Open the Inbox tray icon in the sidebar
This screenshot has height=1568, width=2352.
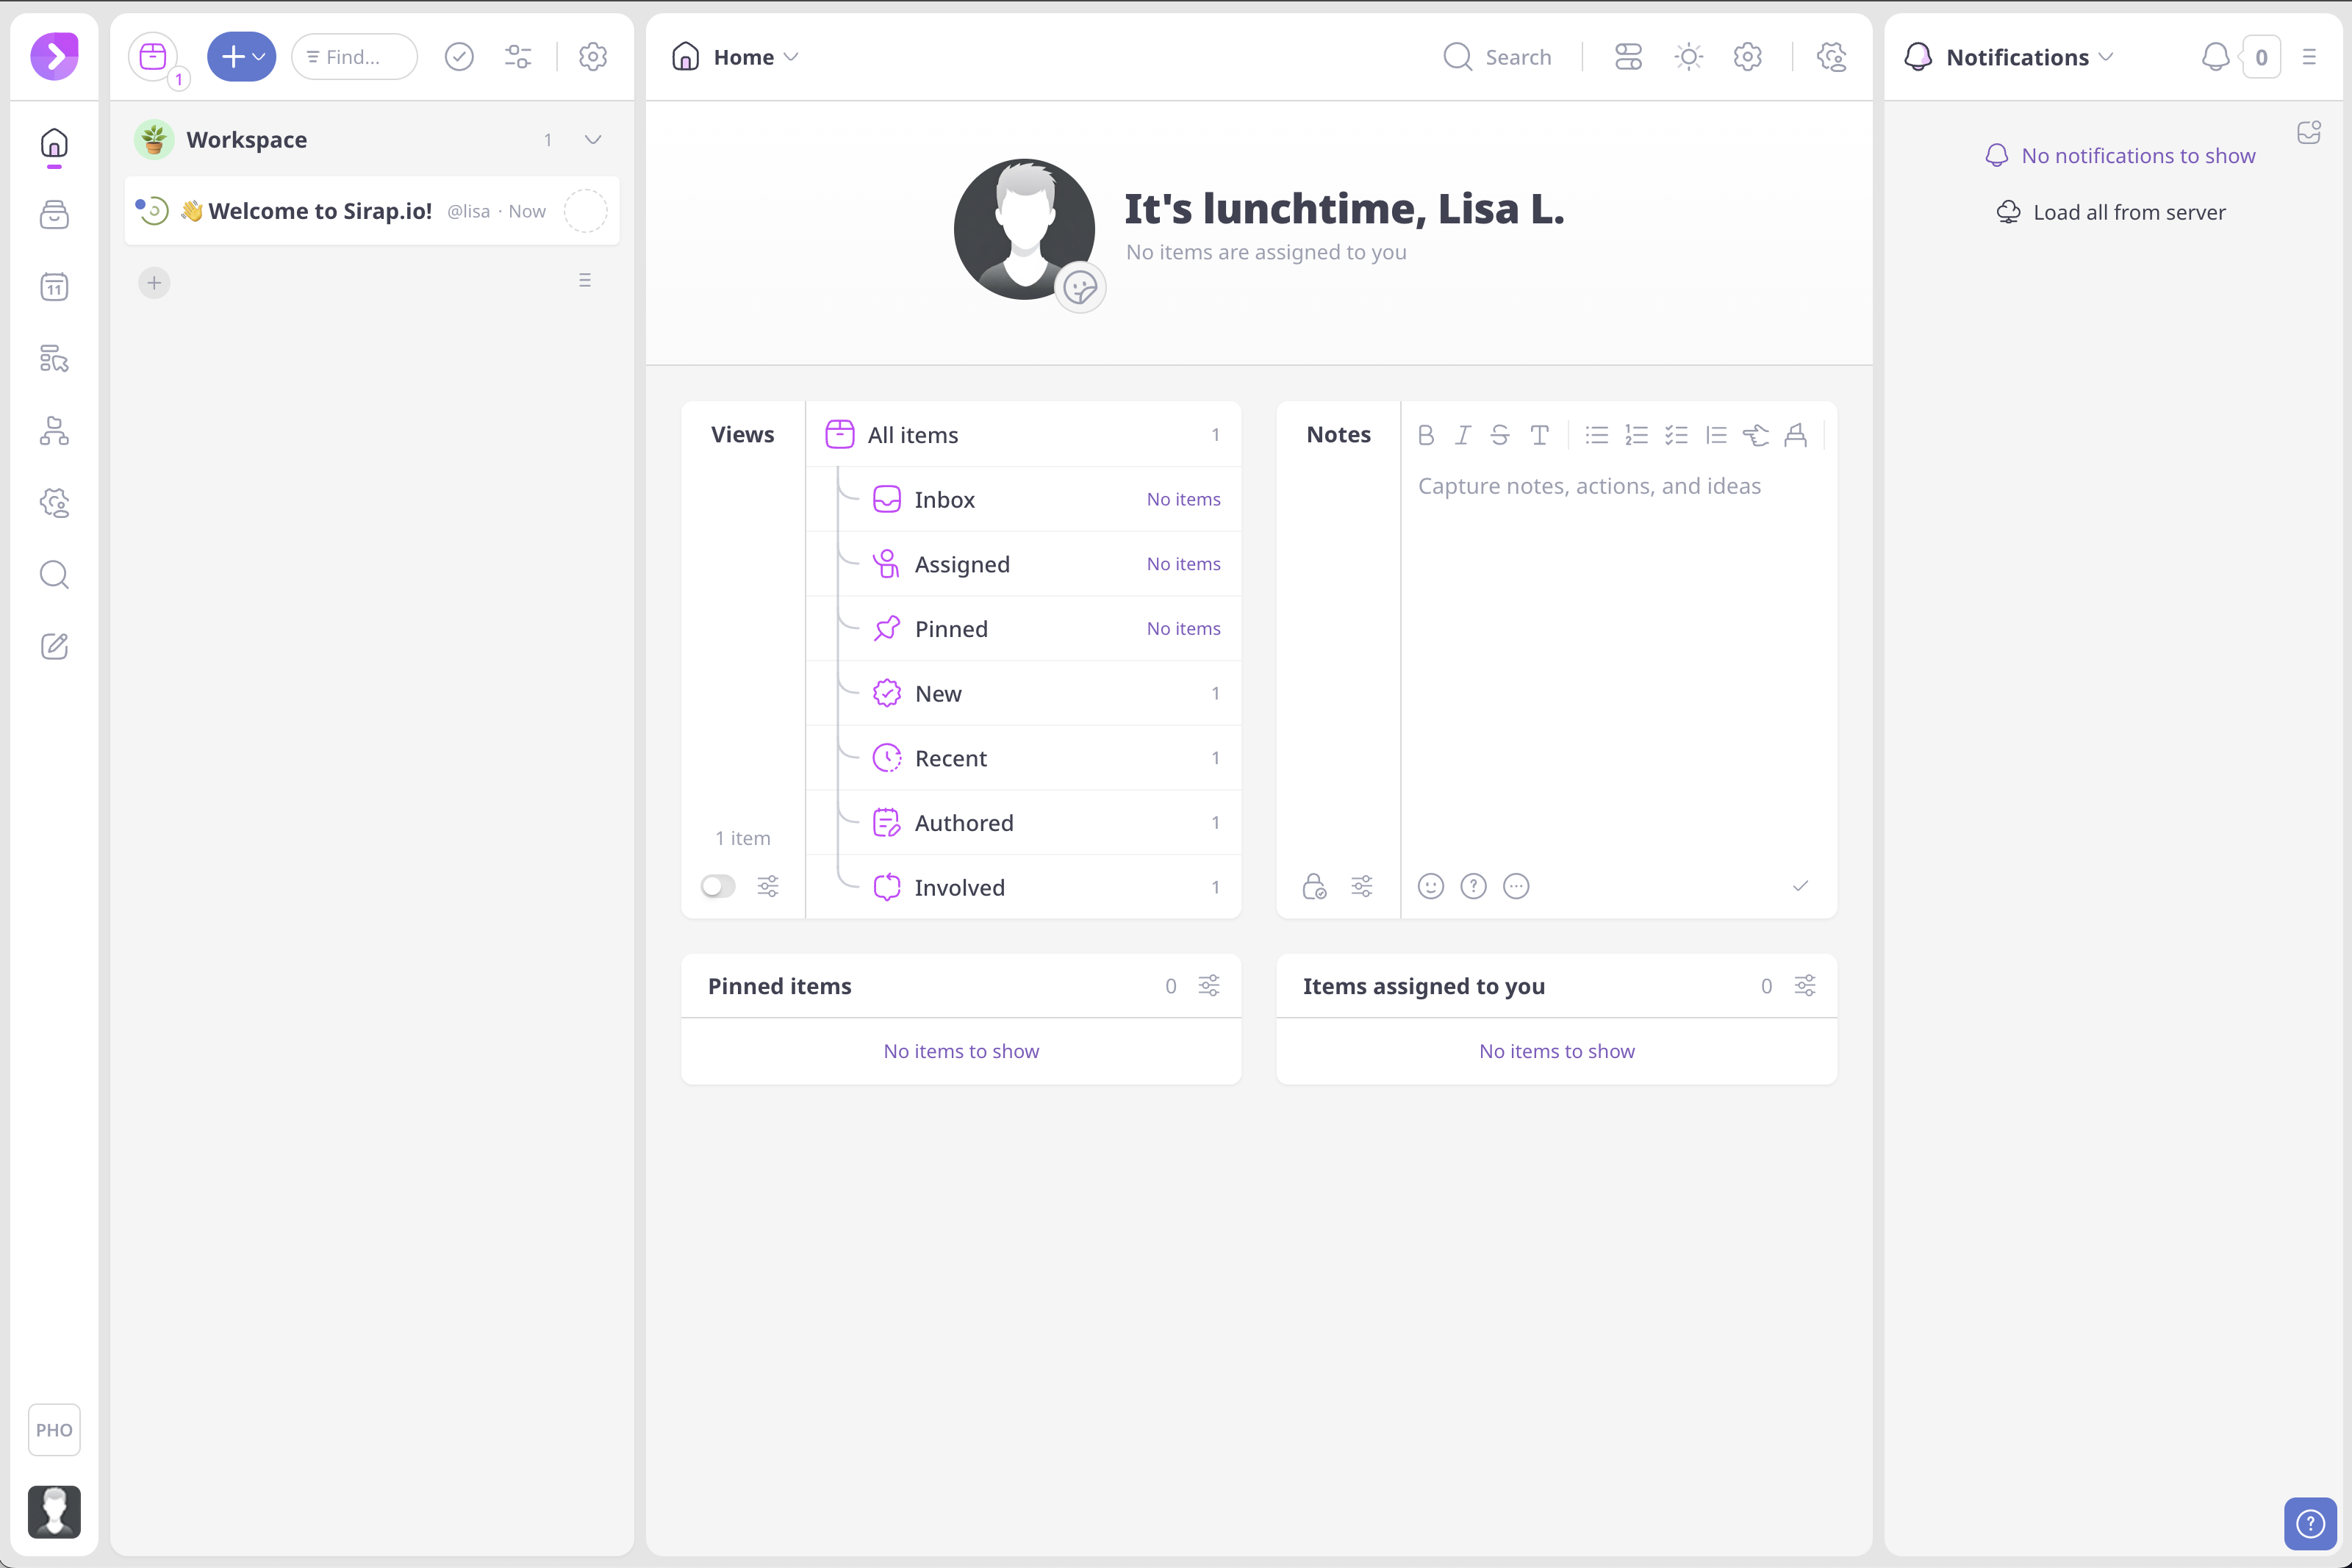pos(54,215)
